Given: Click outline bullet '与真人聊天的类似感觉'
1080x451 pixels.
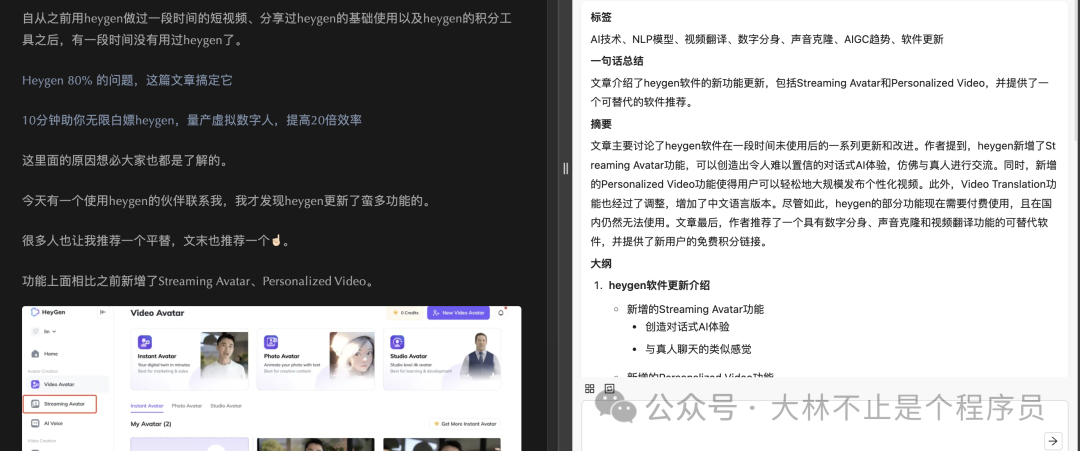Looking at the screenshot, I should click(x=698, y=349).
